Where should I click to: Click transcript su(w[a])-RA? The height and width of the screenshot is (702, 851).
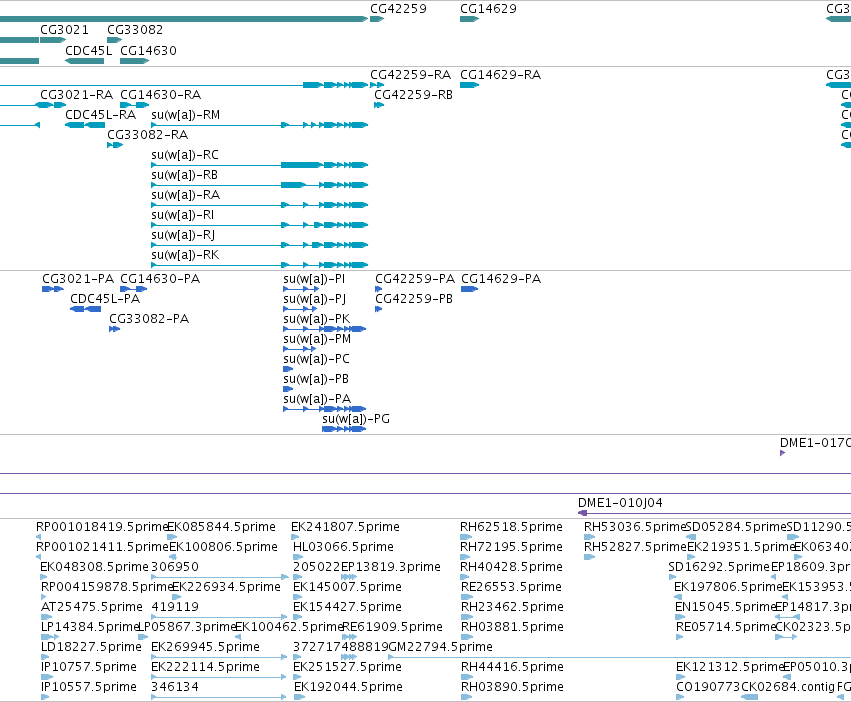pos(186,195)
